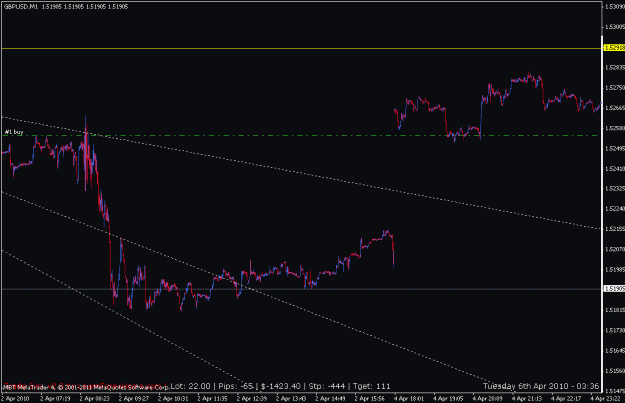Viewport: 625px width, 403px height.
Task: Click the 'Tget: 111' readout
Action: [x=371, y=386]
